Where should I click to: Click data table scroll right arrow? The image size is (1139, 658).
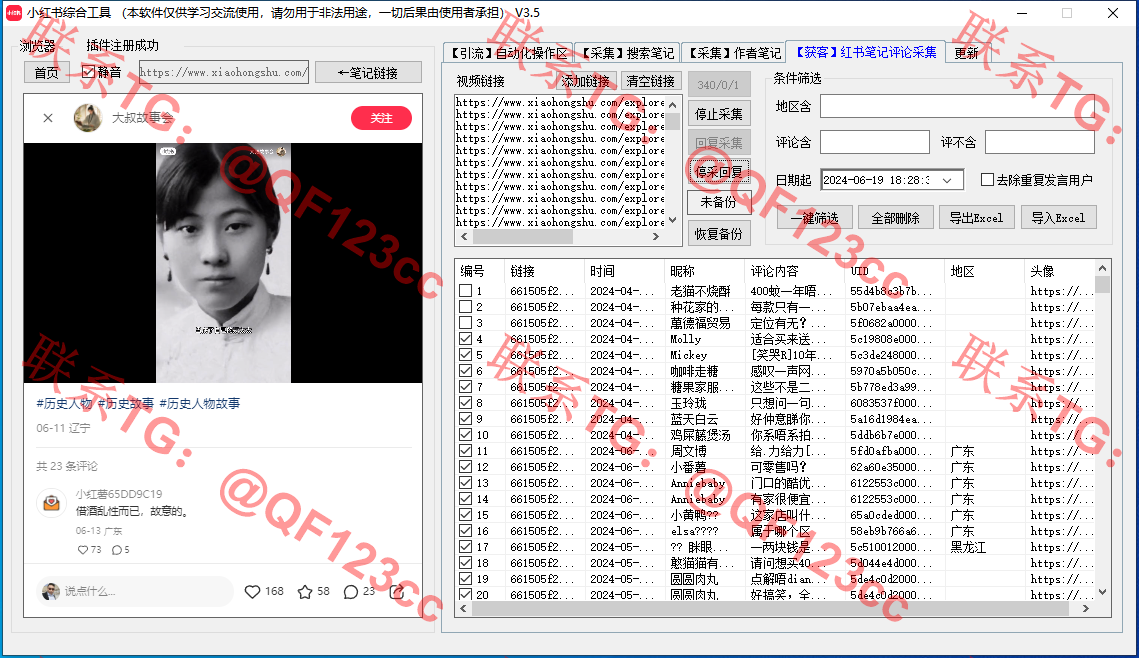[1086, 609]
